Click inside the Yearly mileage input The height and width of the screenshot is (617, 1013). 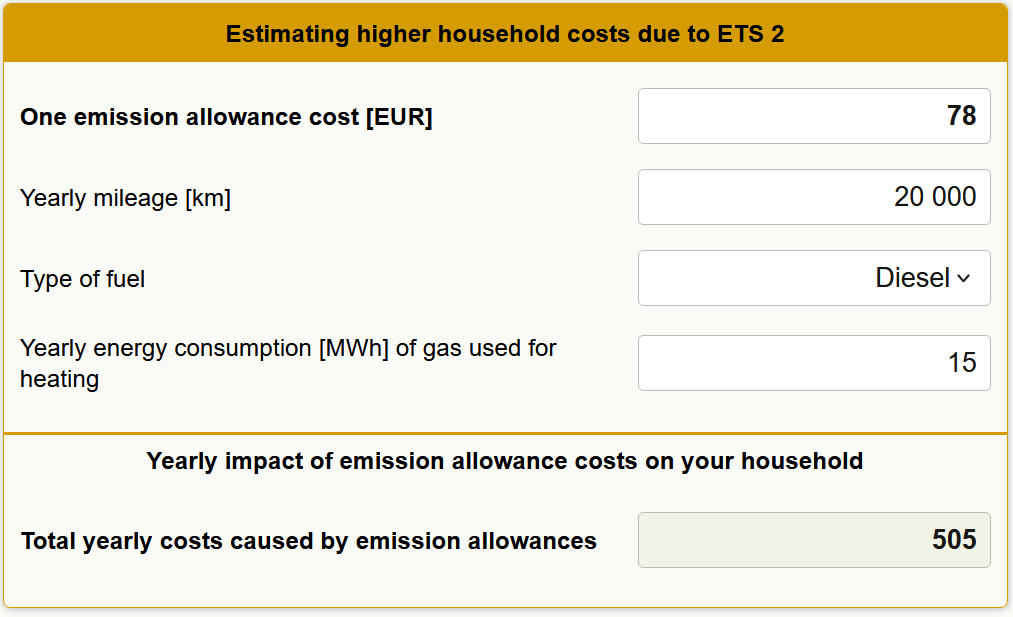[813, 197]
